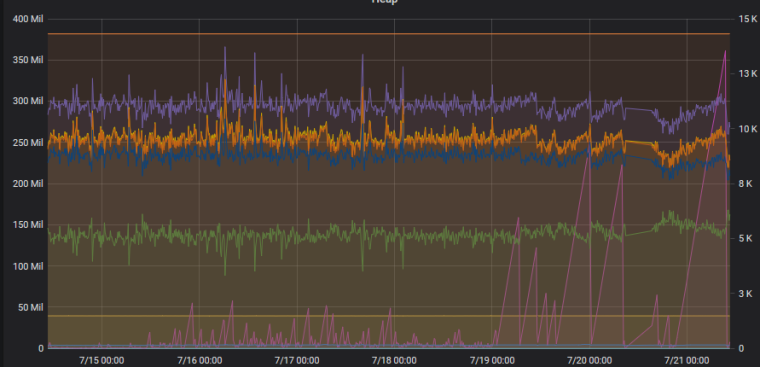Select the 7/16 00:00 time axis label
Image resolution: width=760 pixels, height=367 pixels.
[200, 361]
